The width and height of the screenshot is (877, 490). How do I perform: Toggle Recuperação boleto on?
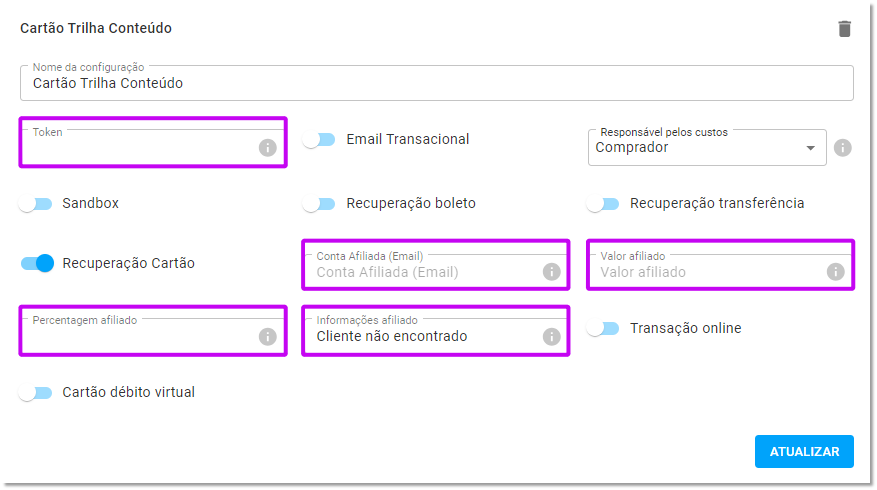coord(319,203)
